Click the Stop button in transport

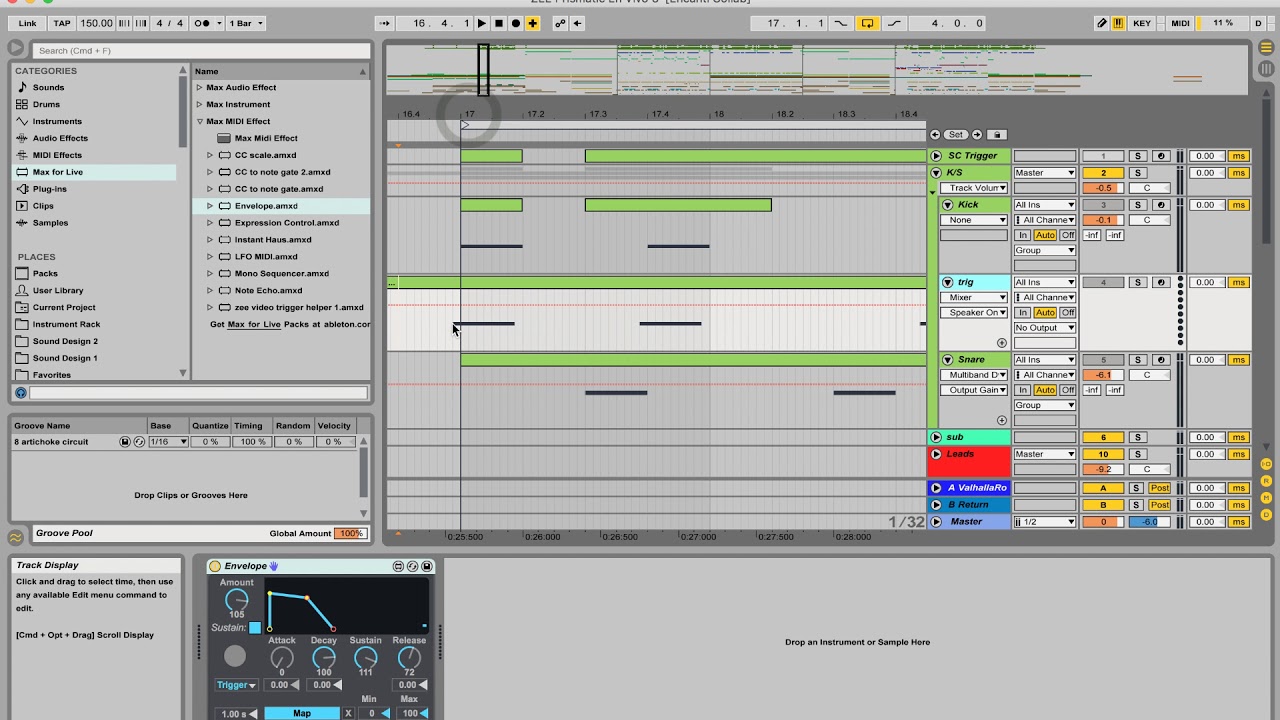(499, 23)
